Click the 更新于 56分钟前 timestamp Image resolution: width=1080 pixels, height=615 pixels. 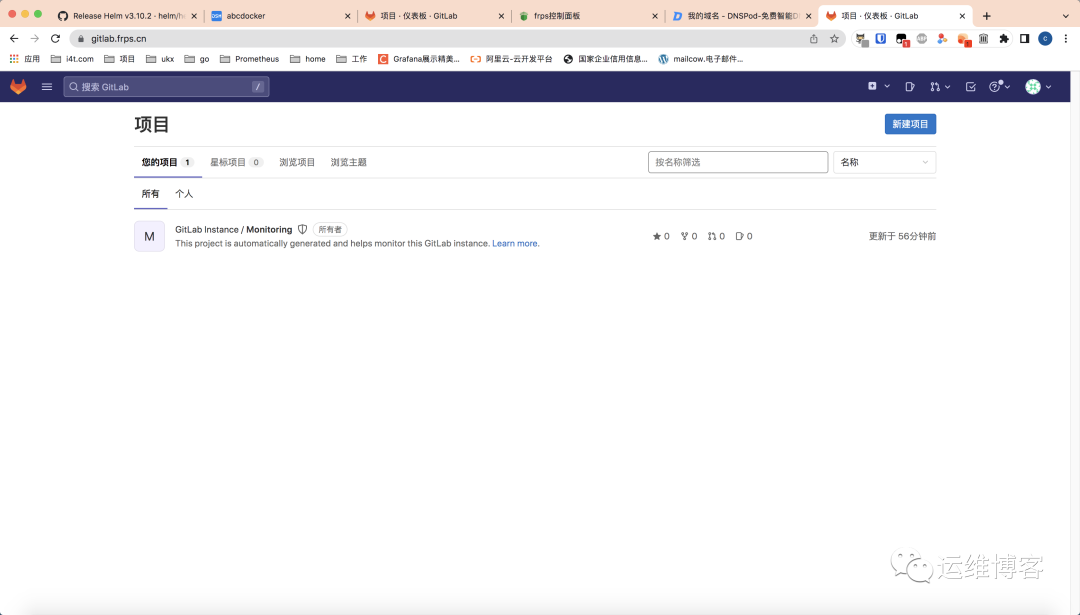pyautogui.click(x=902, y=236)
